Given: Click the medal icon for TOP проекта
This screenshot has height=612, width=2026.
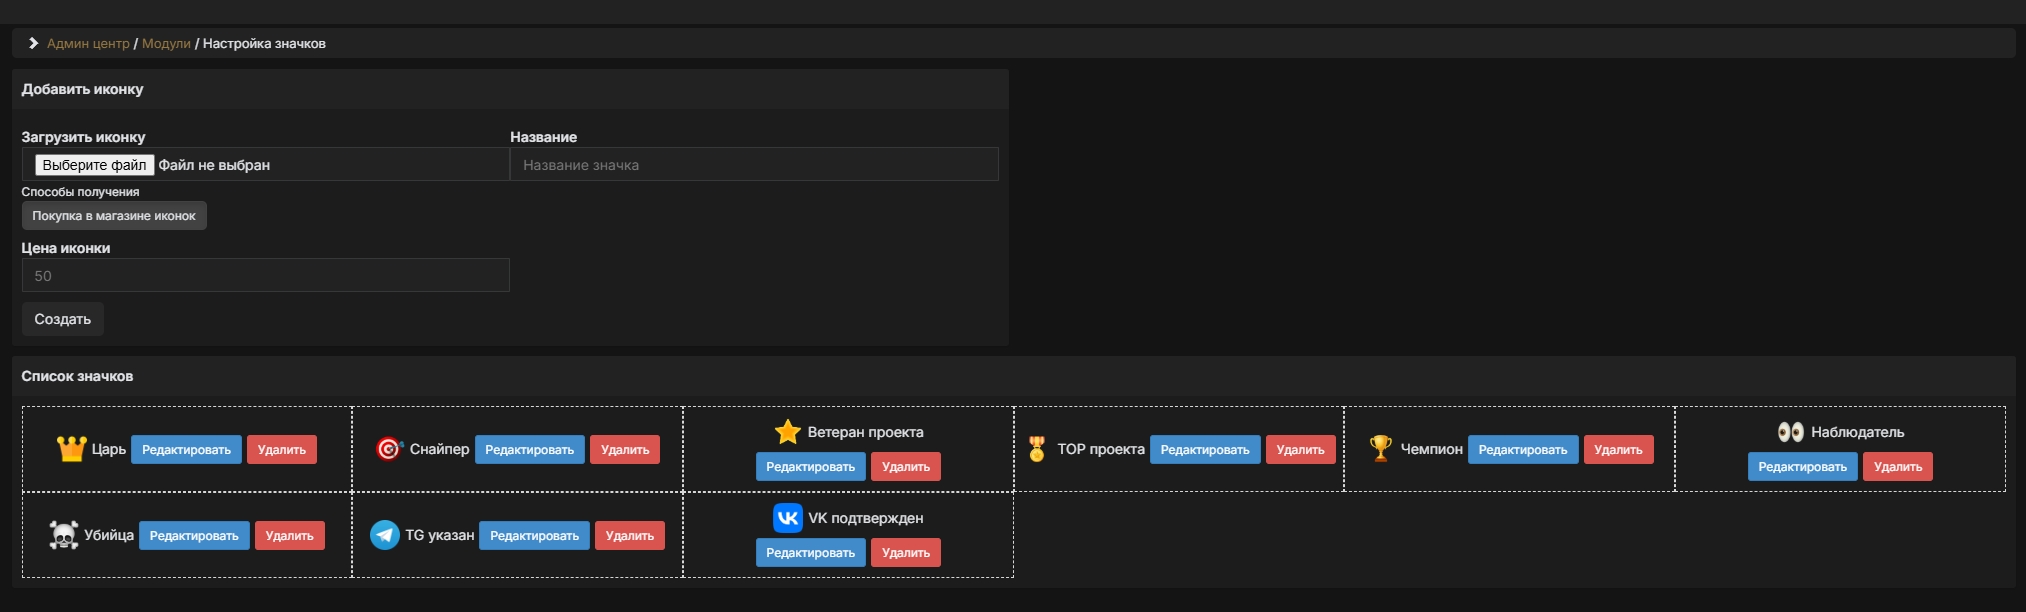Looking at the screenshot, I should [1037, 450].
